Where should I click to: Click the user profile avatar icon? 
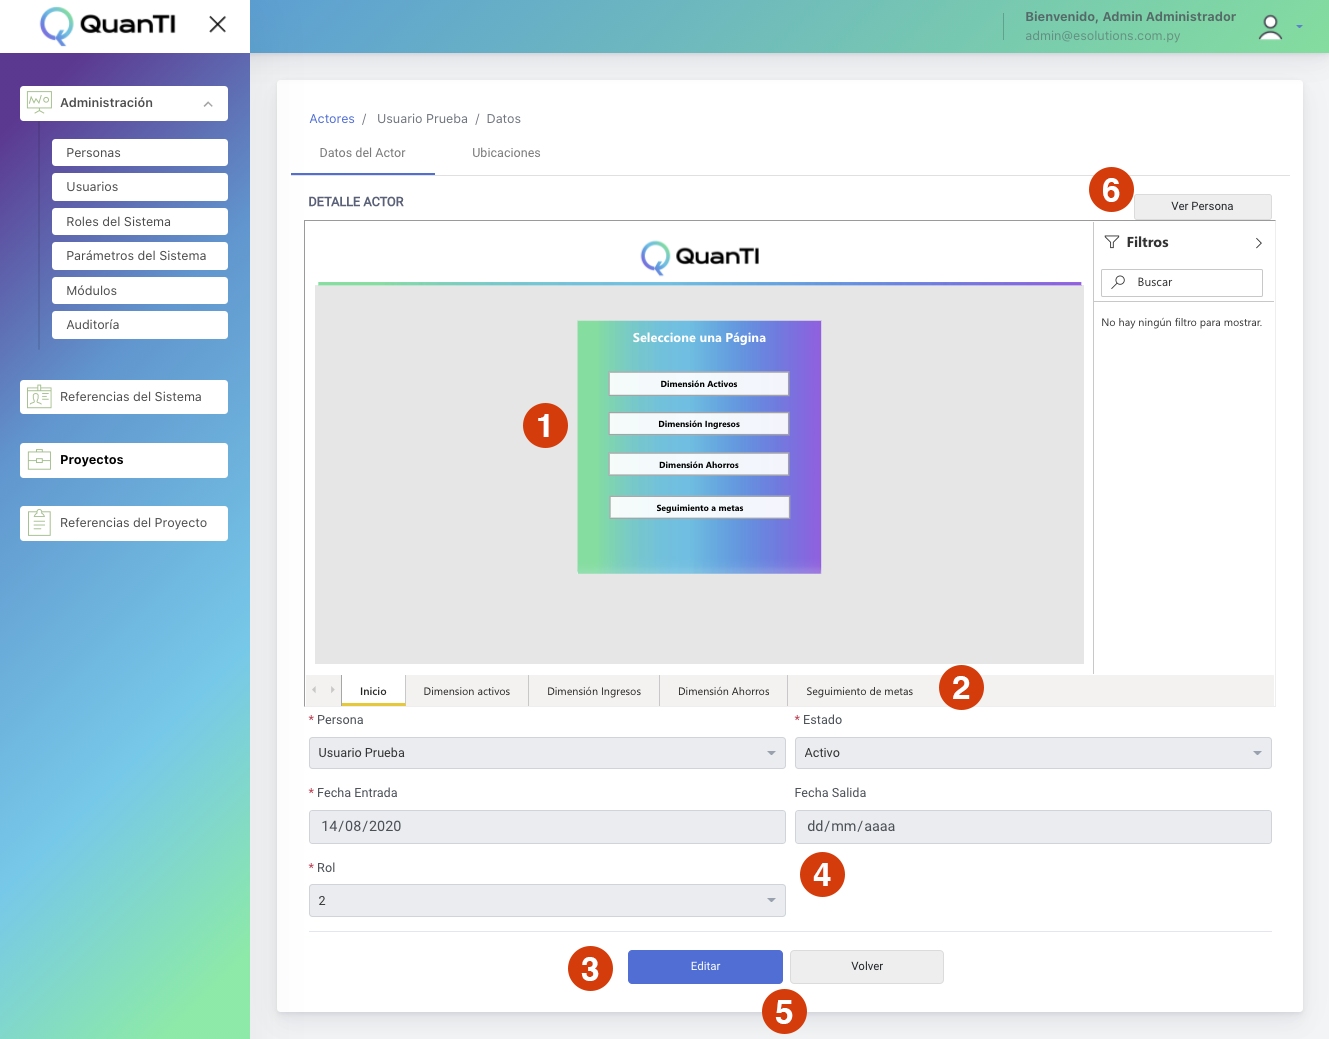pyautogui.click(x=1270, y=27)
